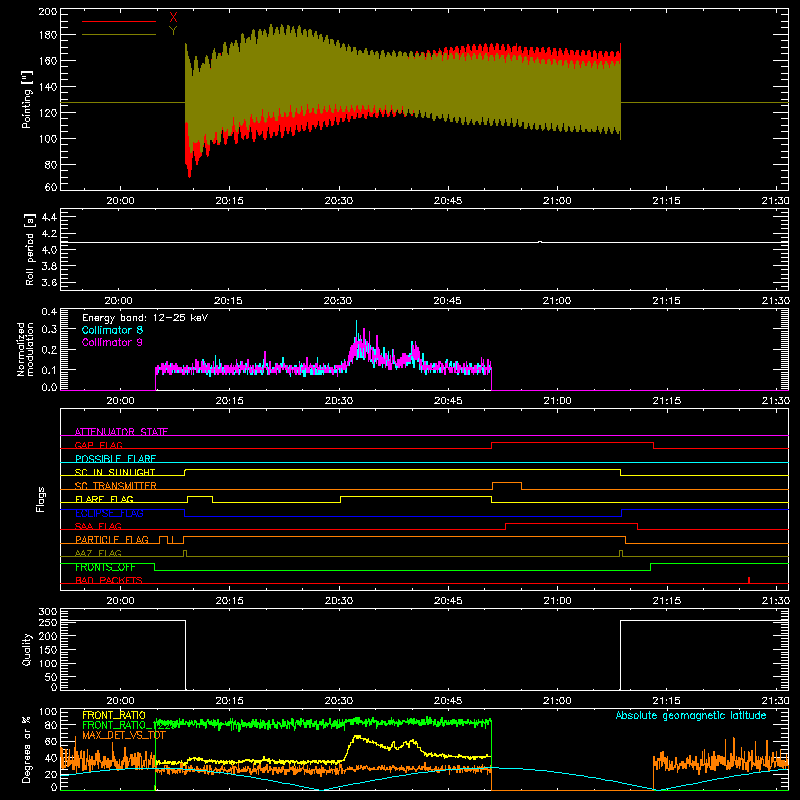Click '21:00' tick label under Flags plot
Viewport: 800px width, 800px height.
coord(557,601)
